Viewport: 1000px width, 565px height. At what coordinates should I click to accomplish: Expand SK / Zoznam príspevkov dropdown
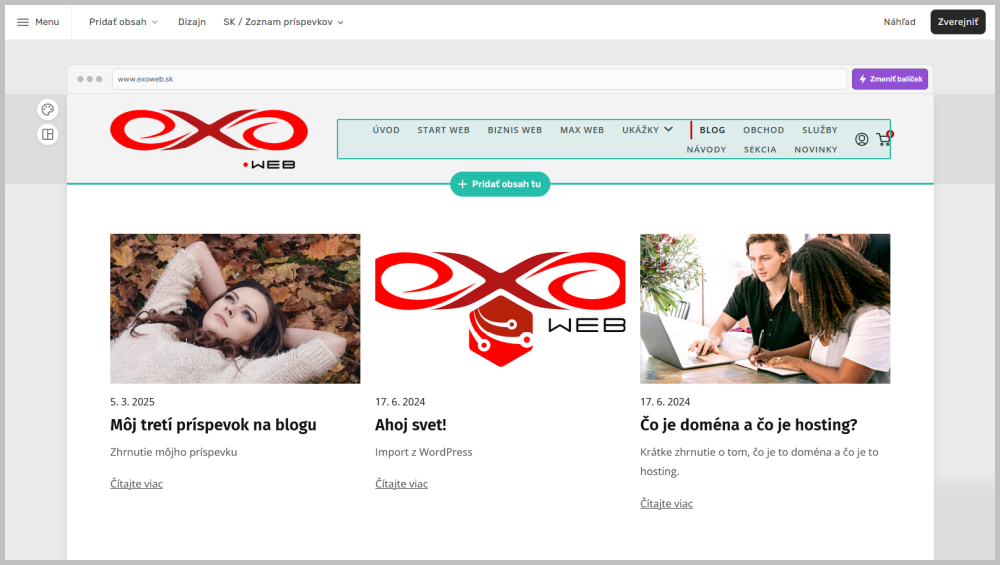pyautogui.click(x=284, y=22)
